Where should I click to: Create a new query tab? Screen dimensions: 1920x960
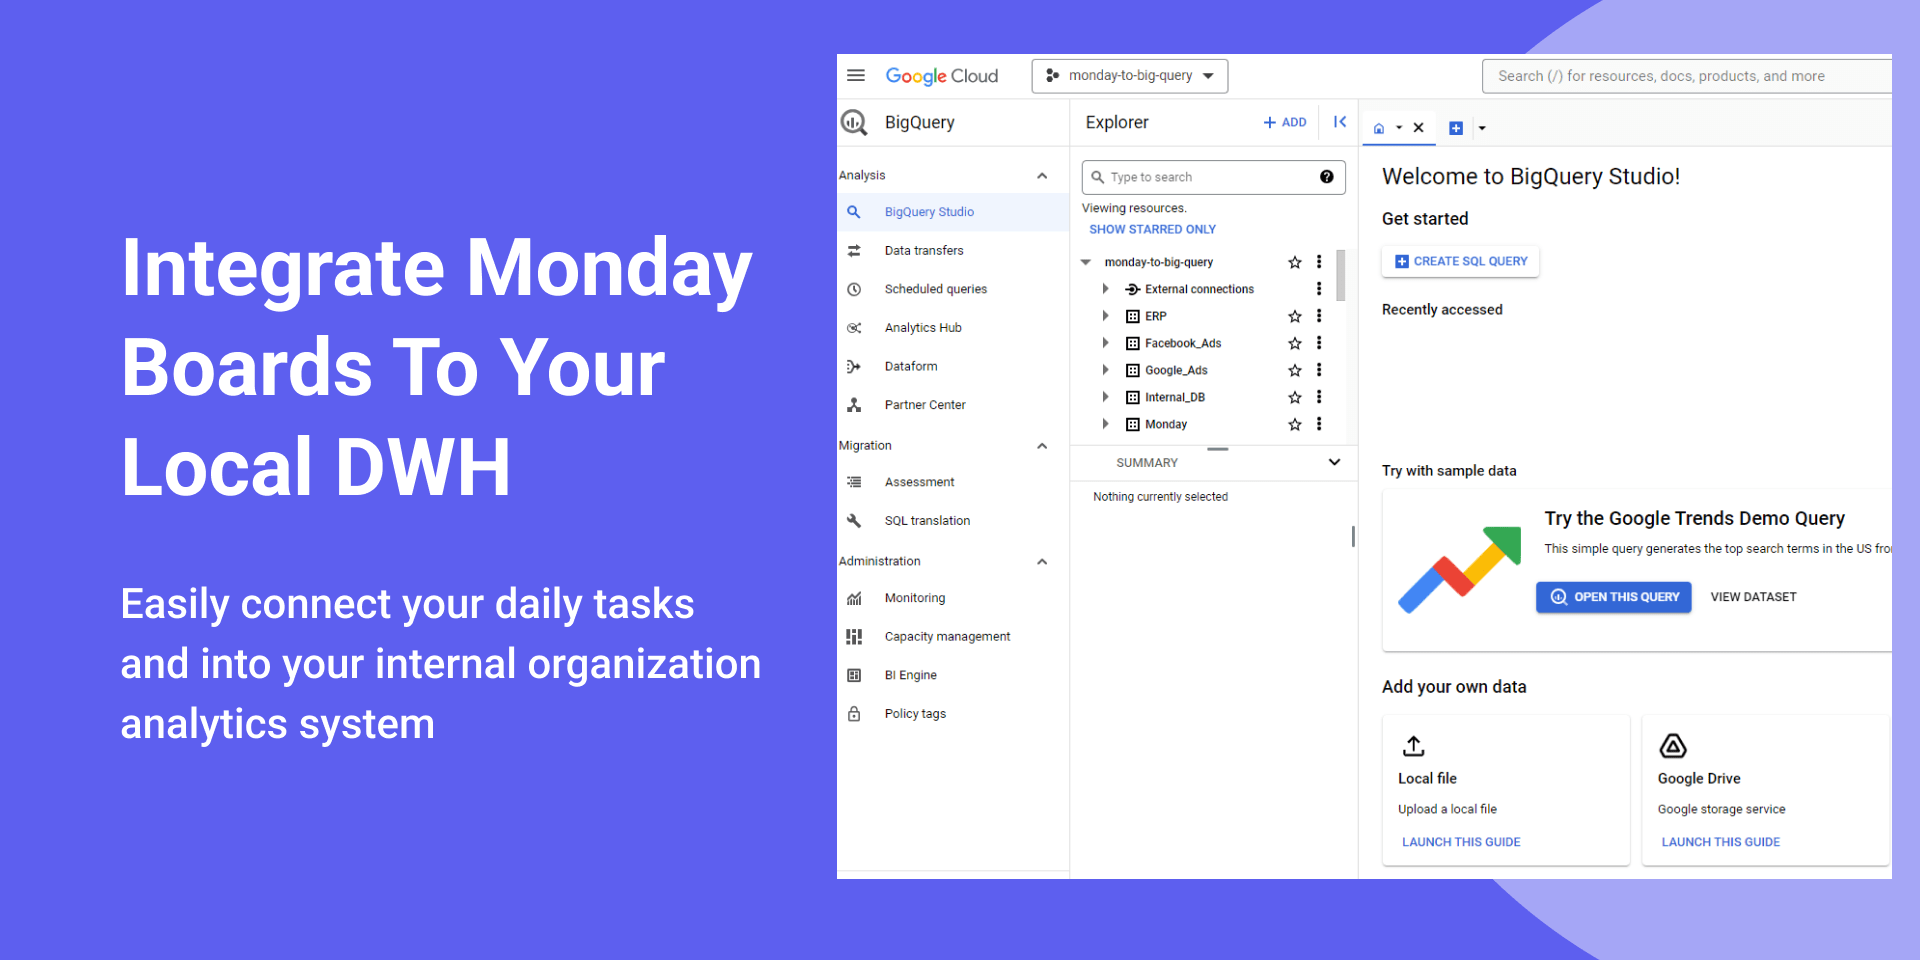[x=1456, y=128]
